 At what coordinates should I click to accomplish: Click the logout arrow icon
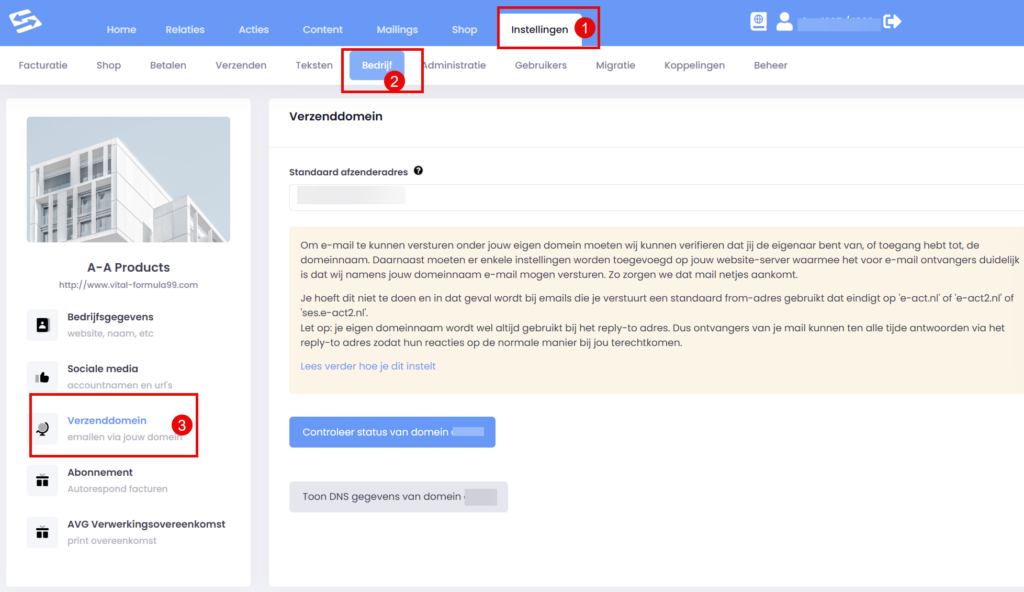[893, 22]
